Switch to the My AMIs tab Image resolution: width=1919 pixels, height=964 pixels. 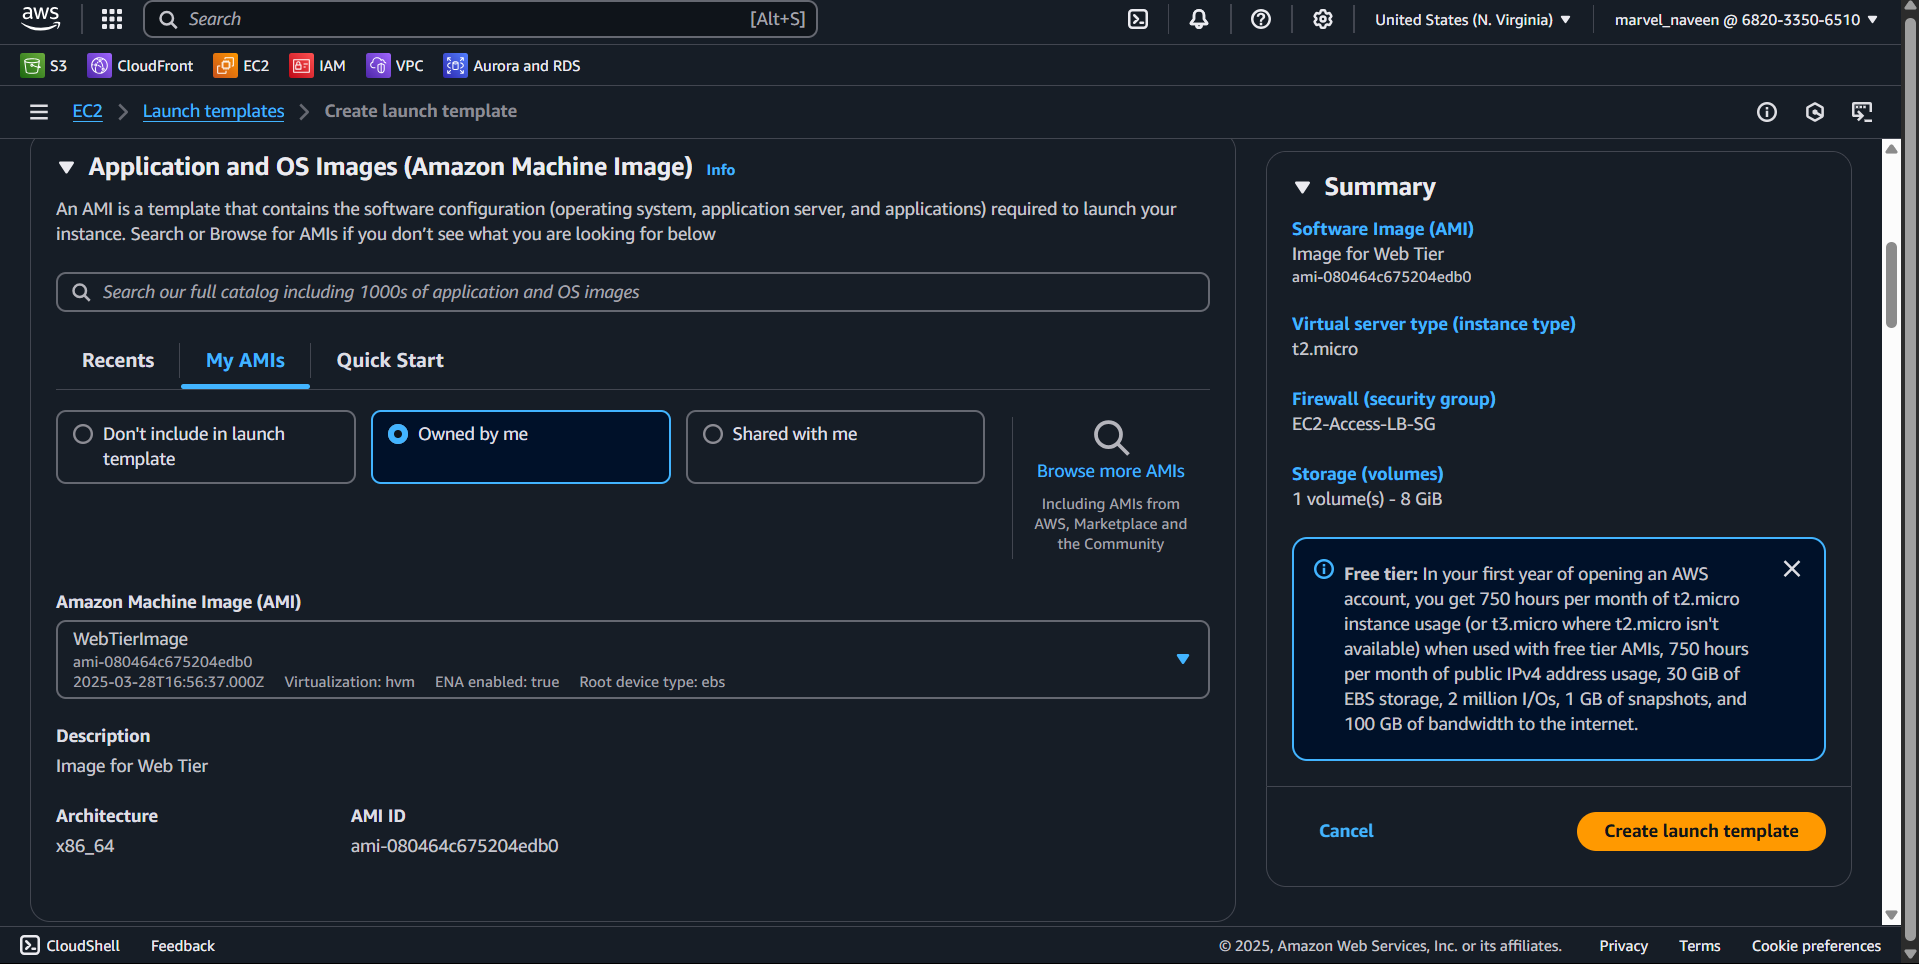click(245, 361)
